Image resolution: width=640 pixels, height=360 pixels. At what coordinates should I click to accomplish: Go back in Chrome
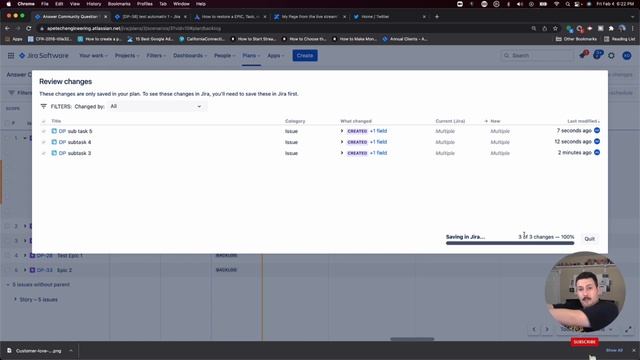(x=7, y=28)
